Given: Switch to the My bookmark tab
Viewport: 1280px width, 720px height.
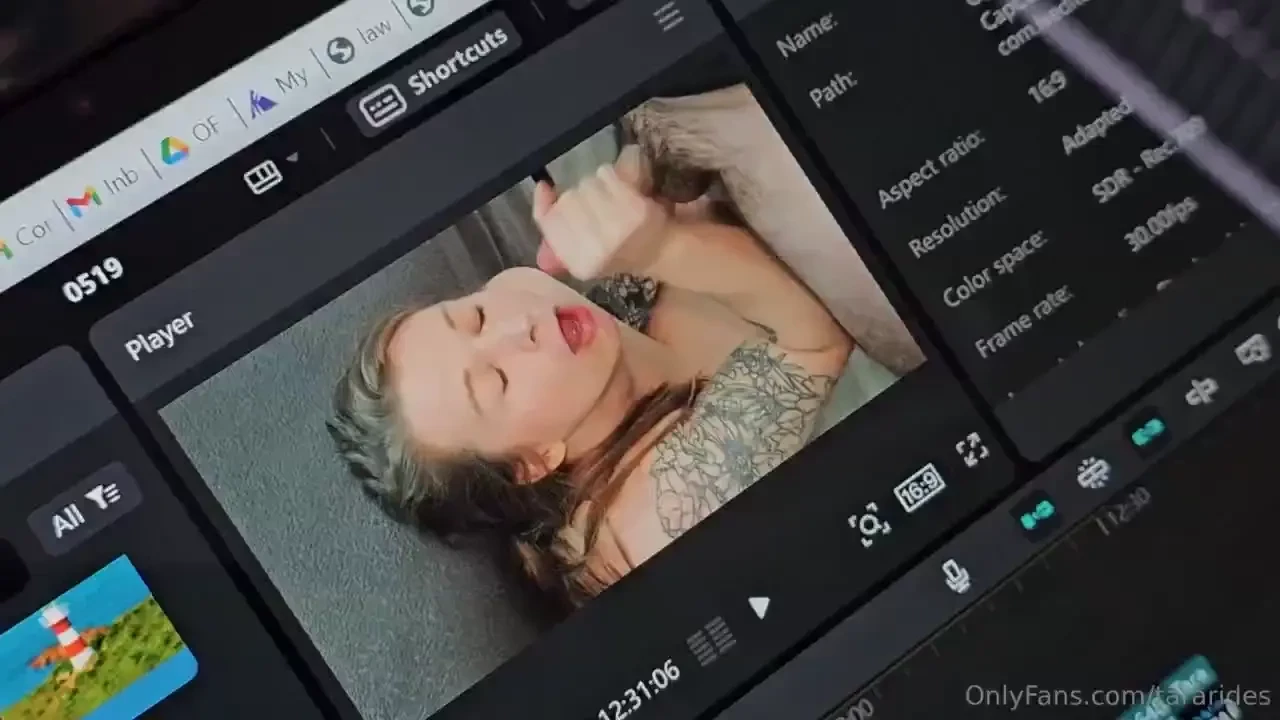Looking at the screenshot, I should coord(278,92).
